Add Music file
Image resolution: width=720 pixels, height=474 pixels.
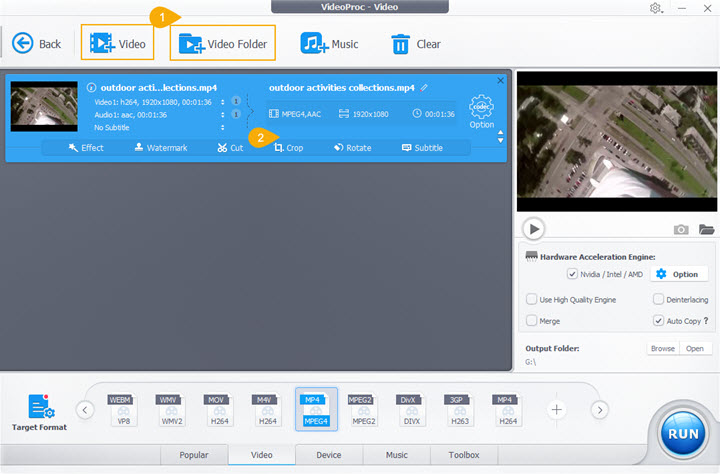click(329, 44)
